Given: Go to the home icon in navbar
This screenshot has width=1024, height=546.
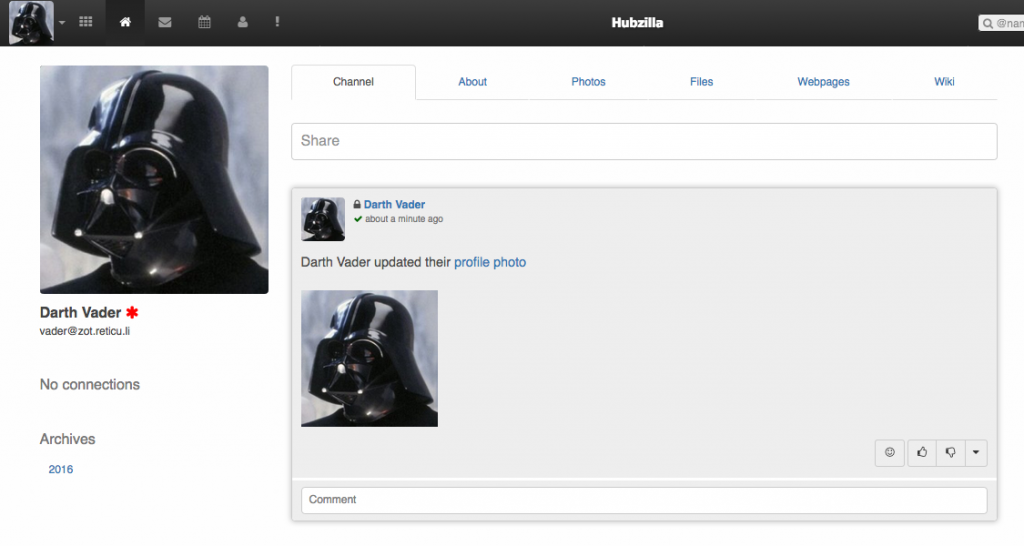Looking at the screenshot, I should pyautogui.click(x=125, y=22).
